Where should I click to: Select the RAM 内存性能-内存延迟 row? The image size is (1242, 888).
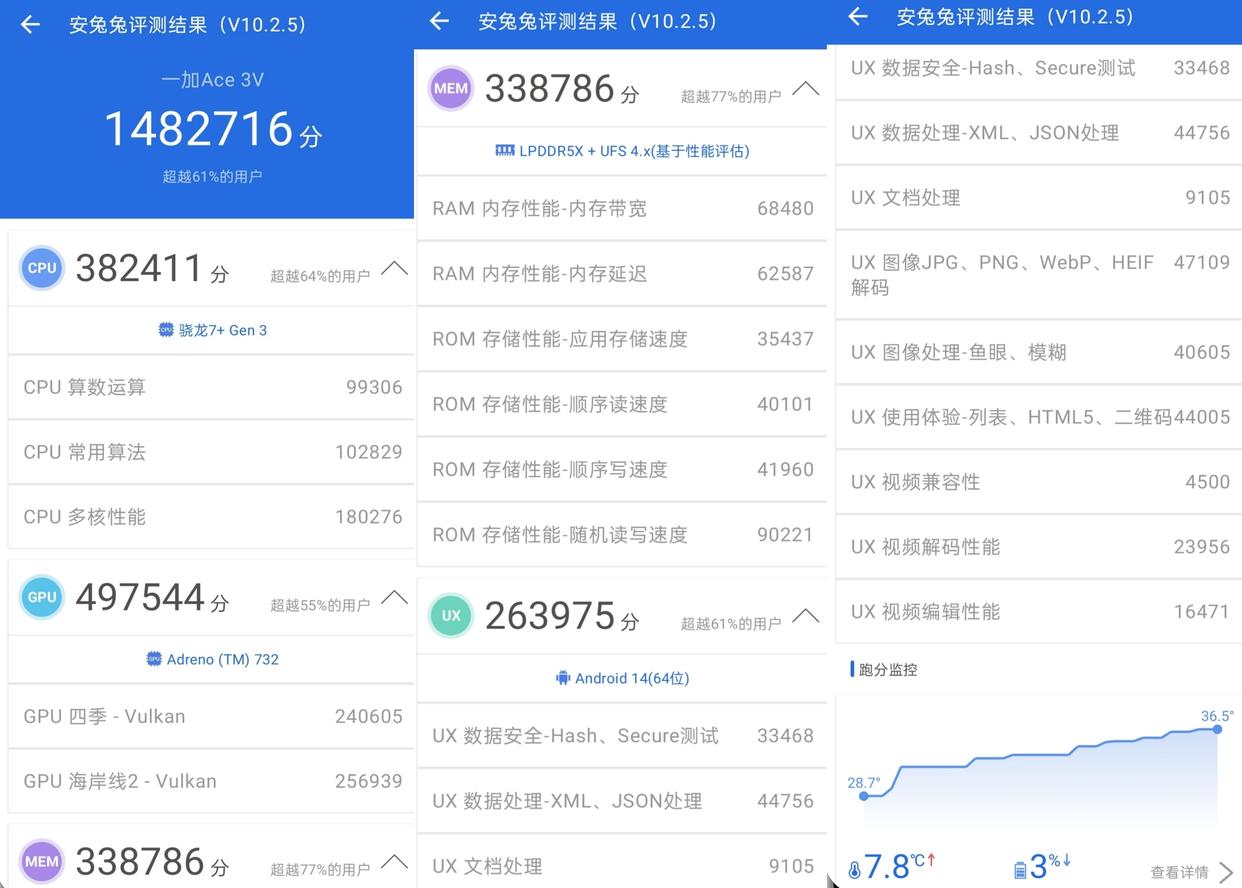point(622,273)
